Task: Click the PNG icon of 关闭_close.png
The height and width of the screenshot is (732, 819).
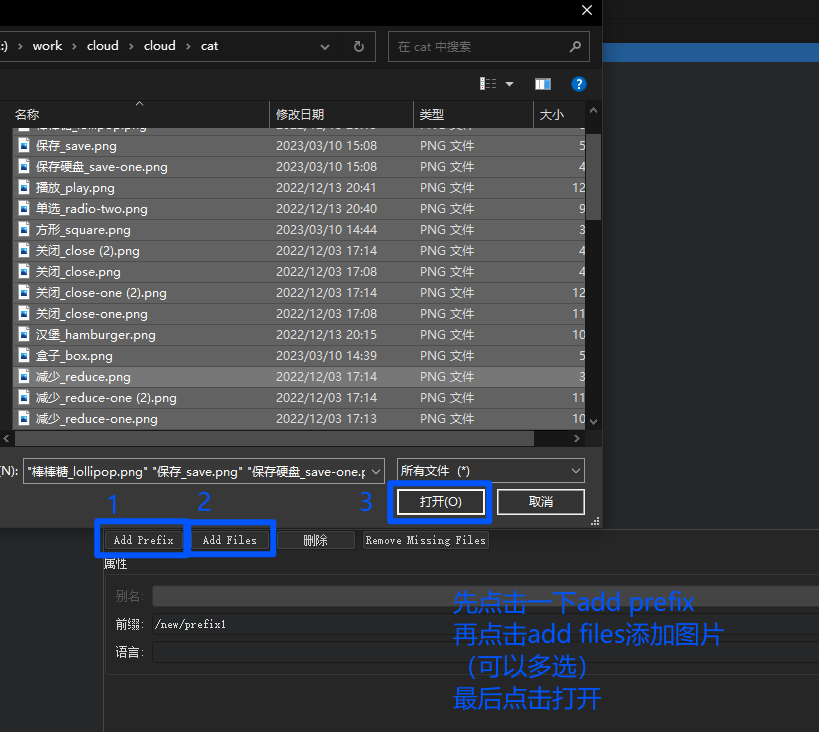Action: 24,271
